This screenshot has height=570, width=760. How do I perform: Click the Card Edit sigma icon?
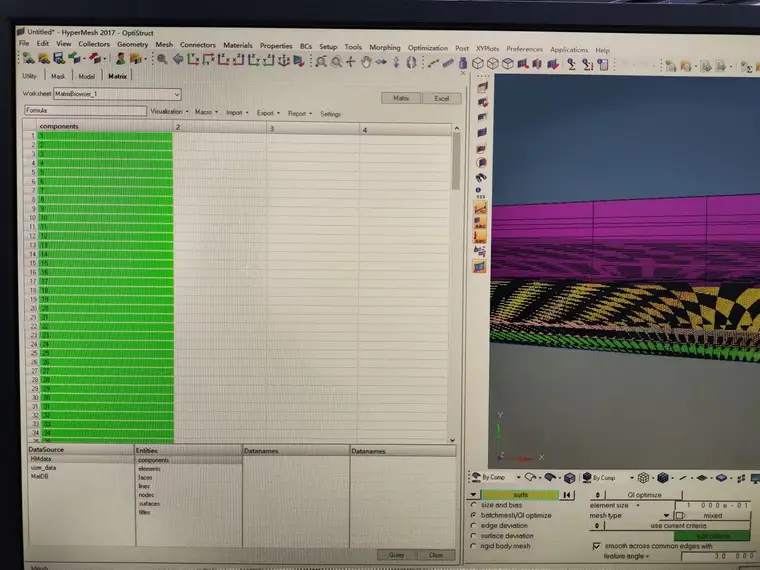572,64
